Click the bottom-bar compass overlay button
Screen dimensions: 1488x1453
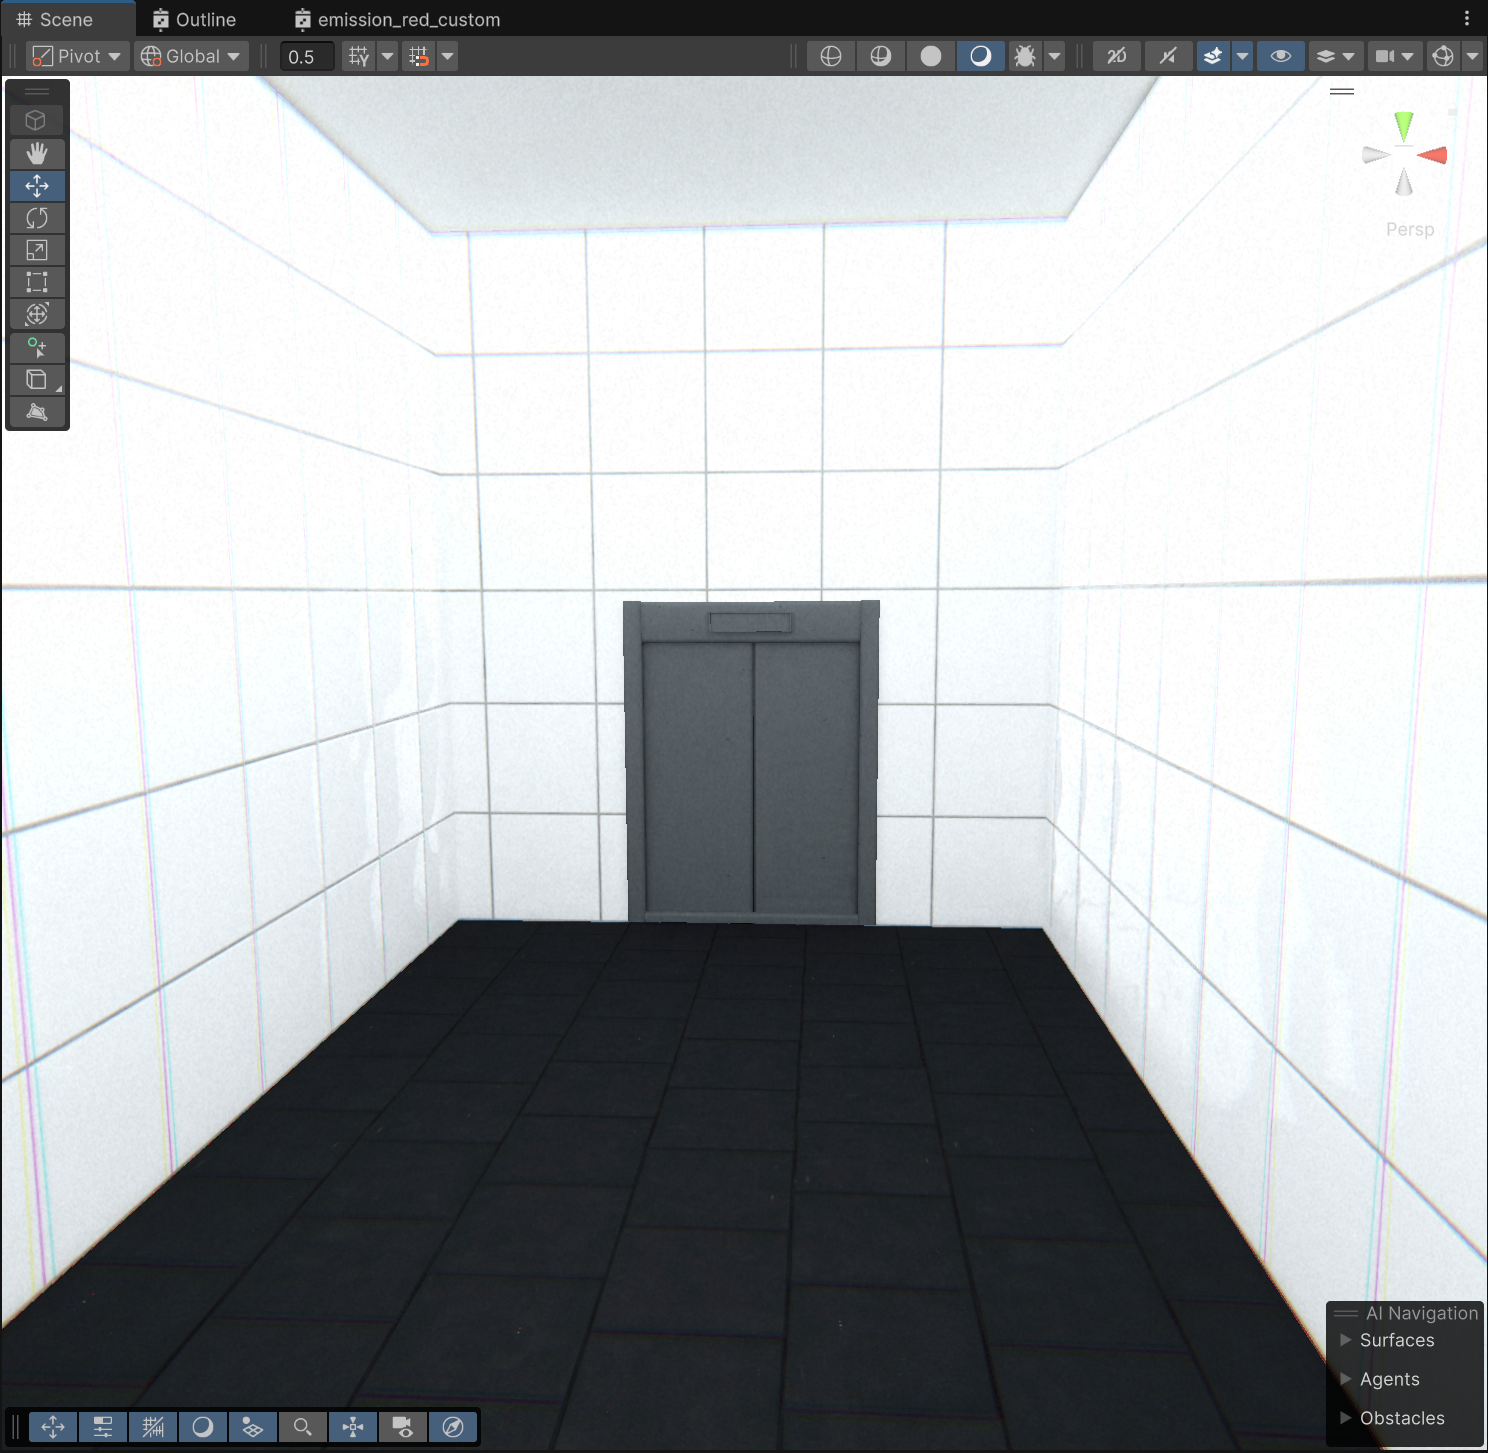tap(453, 1427)
